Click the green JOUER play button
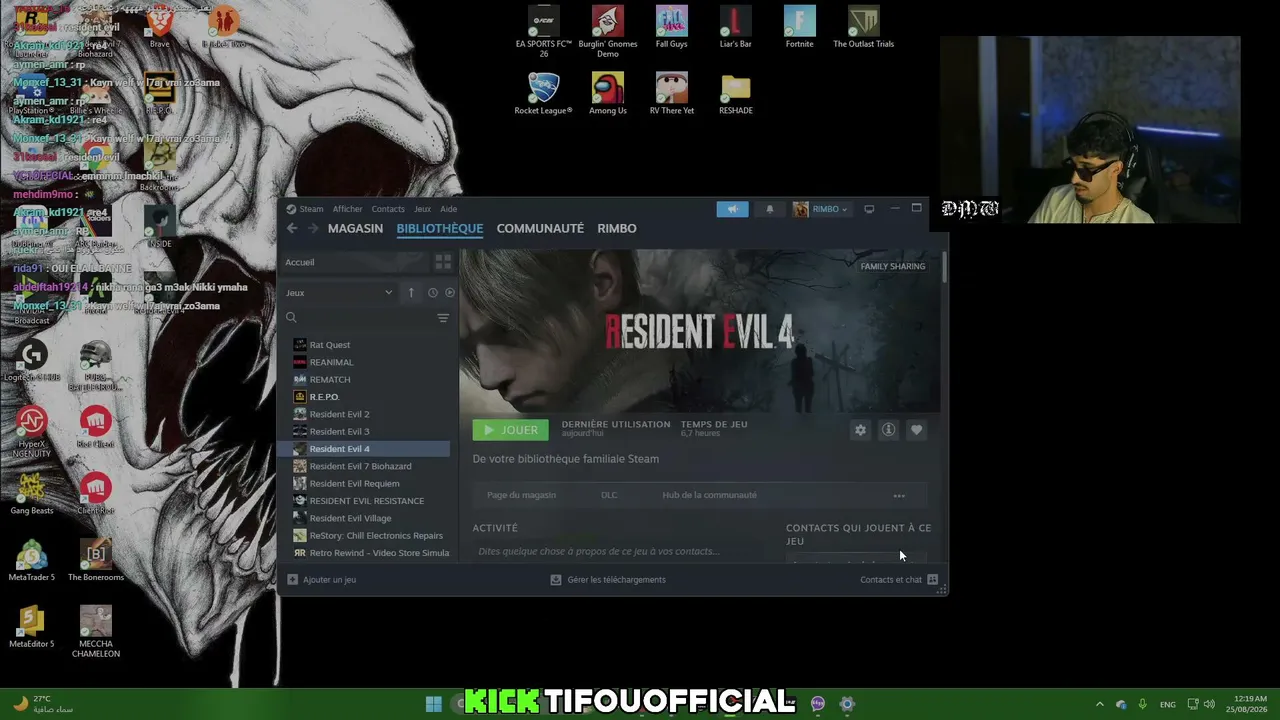This screenshot has width=1280, height=720. pyautogui.click(x=510, y=430)
